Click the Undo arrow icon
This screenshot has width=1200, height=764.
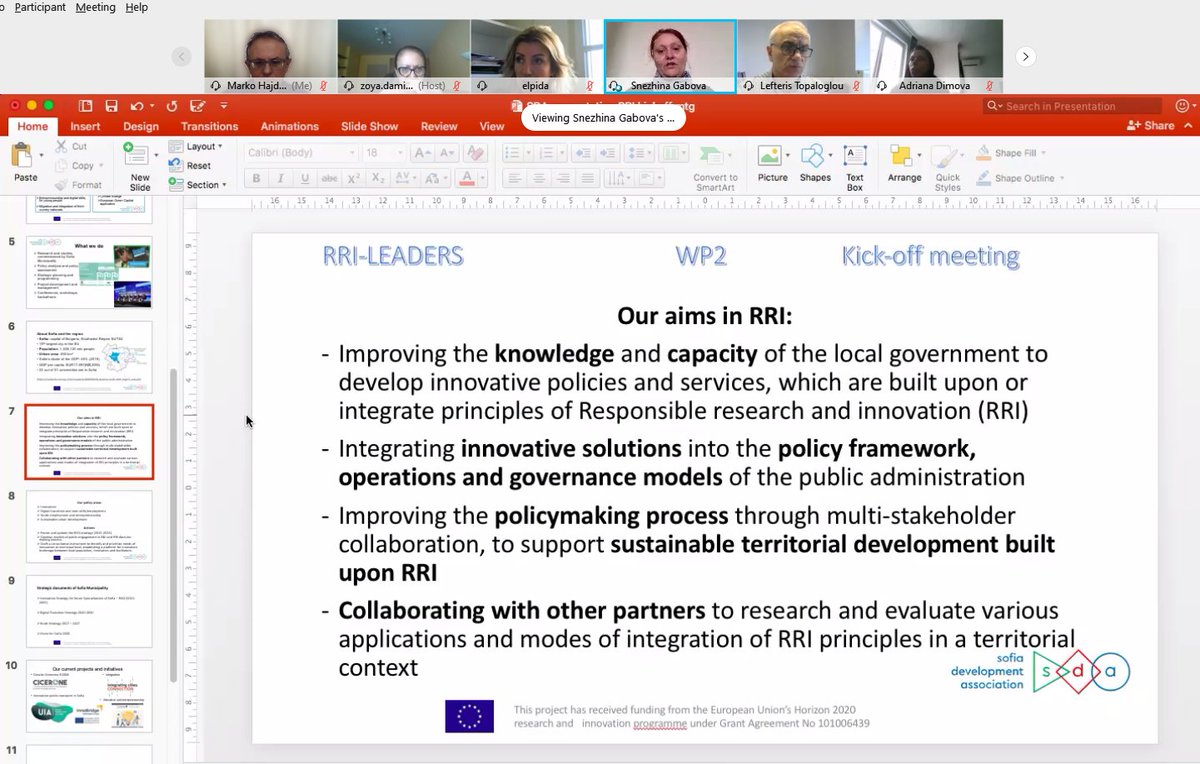tap(136, 106)
